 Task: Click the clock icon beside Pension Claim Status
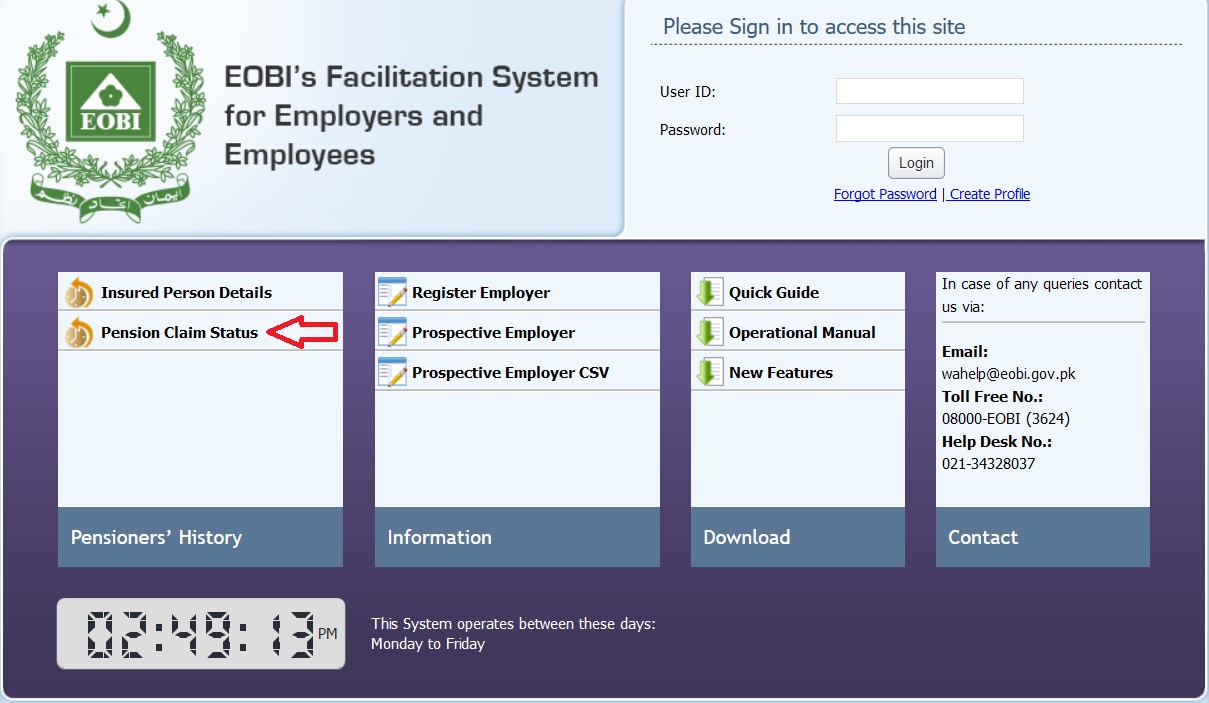pos(78,333)
